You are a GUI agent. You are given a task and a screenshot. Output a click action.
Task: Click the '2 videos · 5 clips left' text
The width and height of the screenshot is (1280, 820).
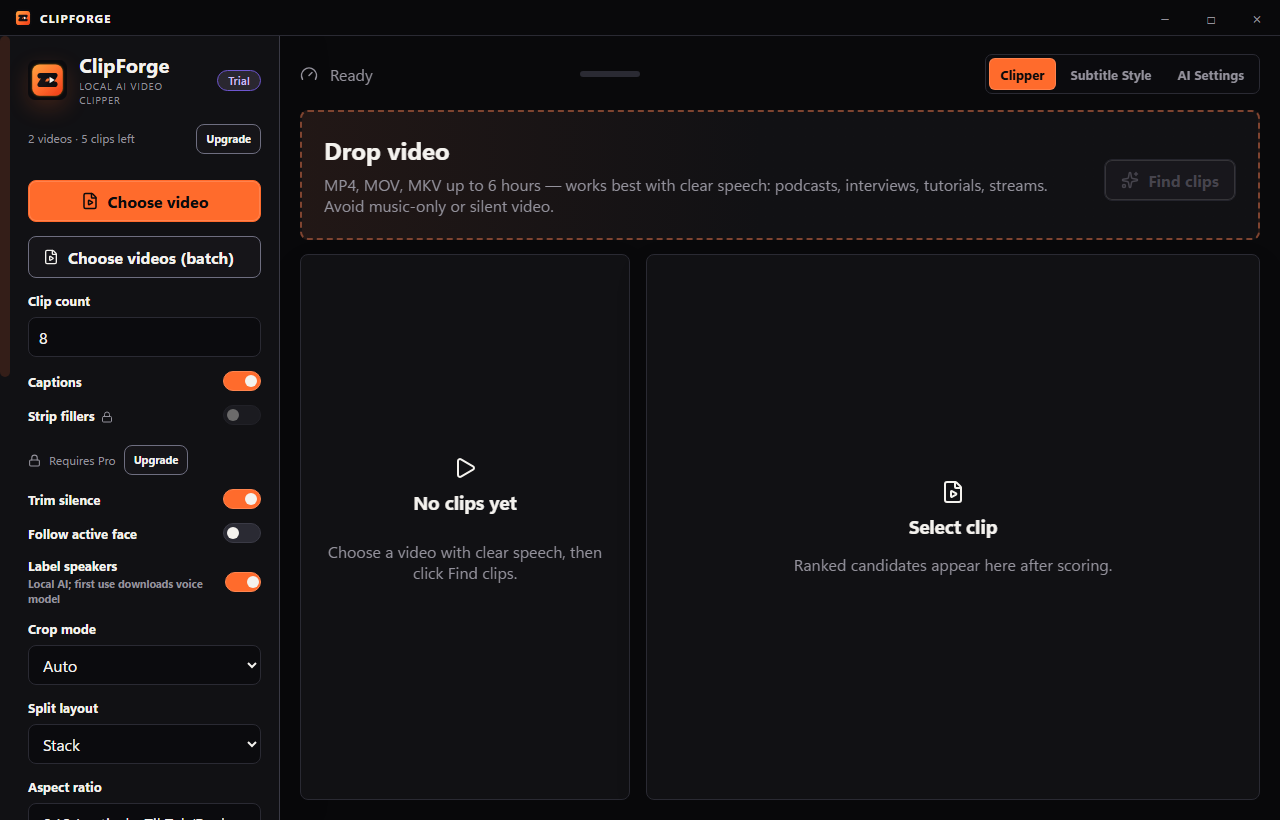click(x=81, y=139)
